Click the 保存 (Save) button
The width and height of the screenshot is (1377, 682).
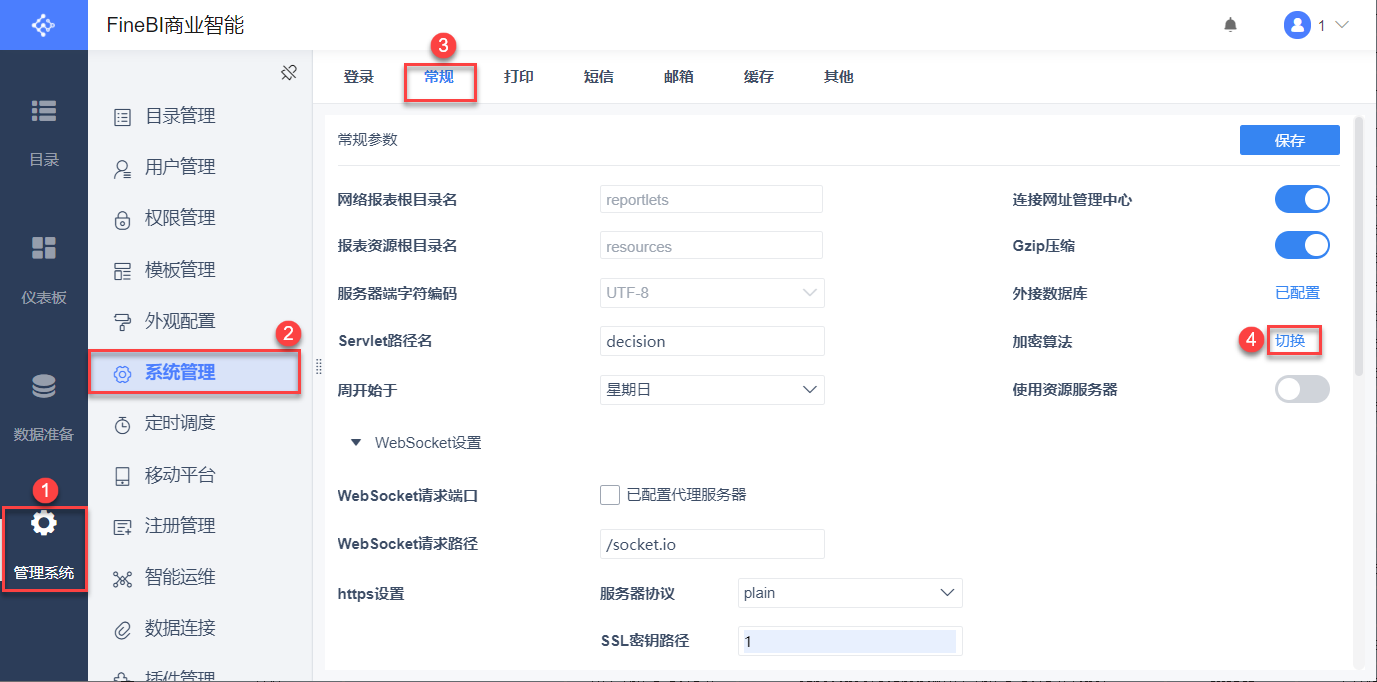pos(1289,140)
